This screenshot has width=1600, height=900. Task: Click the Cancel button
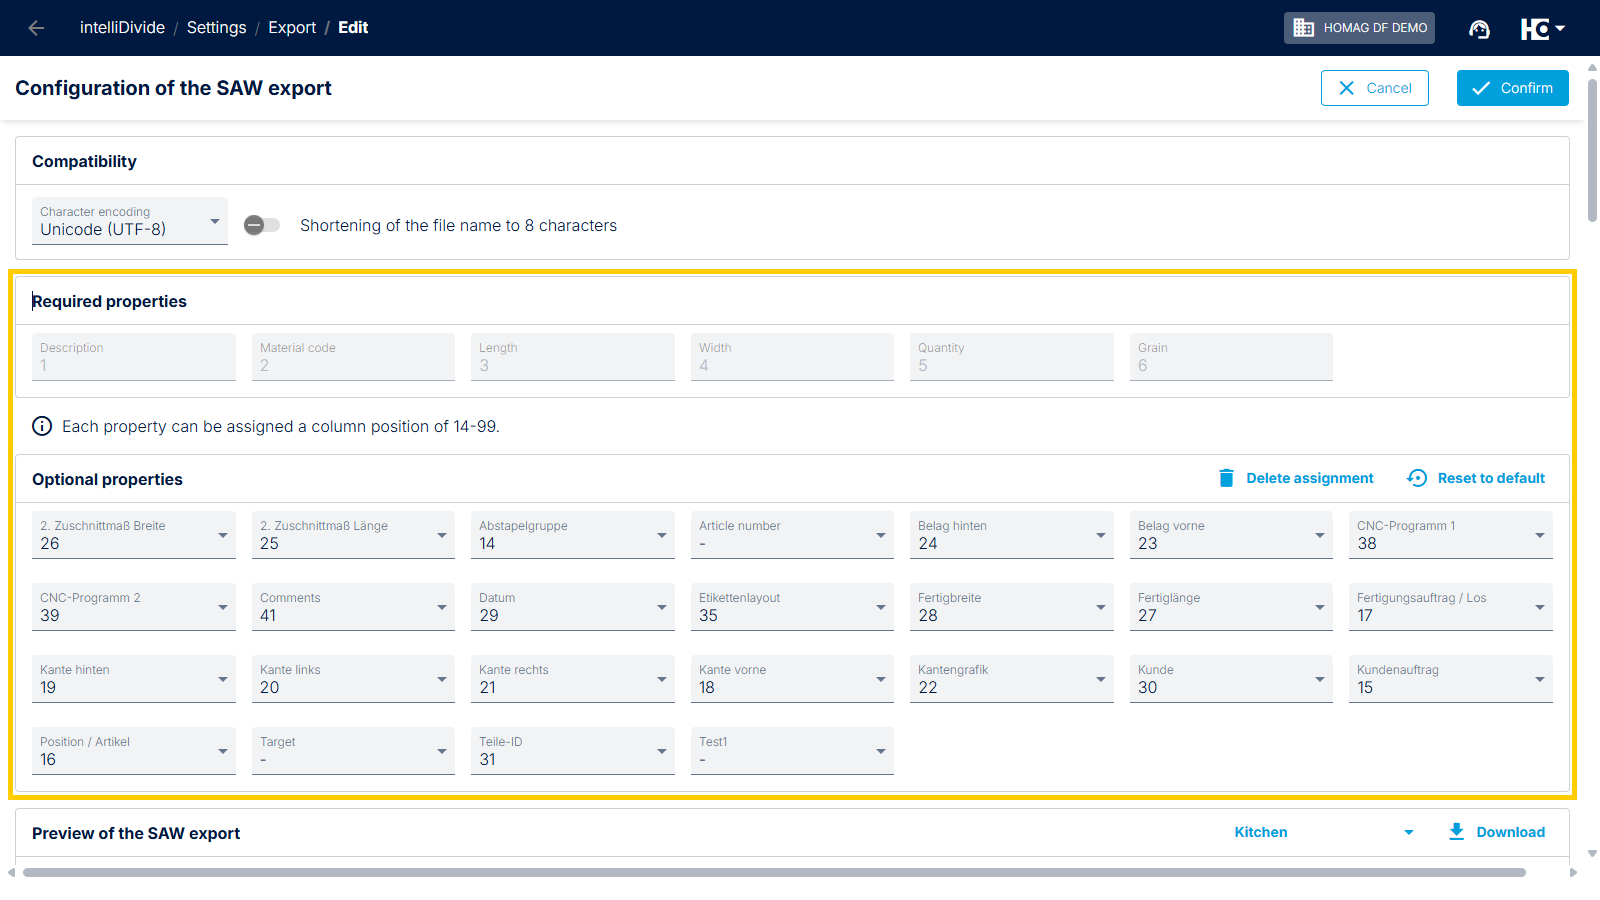(x=1374, y=88)
